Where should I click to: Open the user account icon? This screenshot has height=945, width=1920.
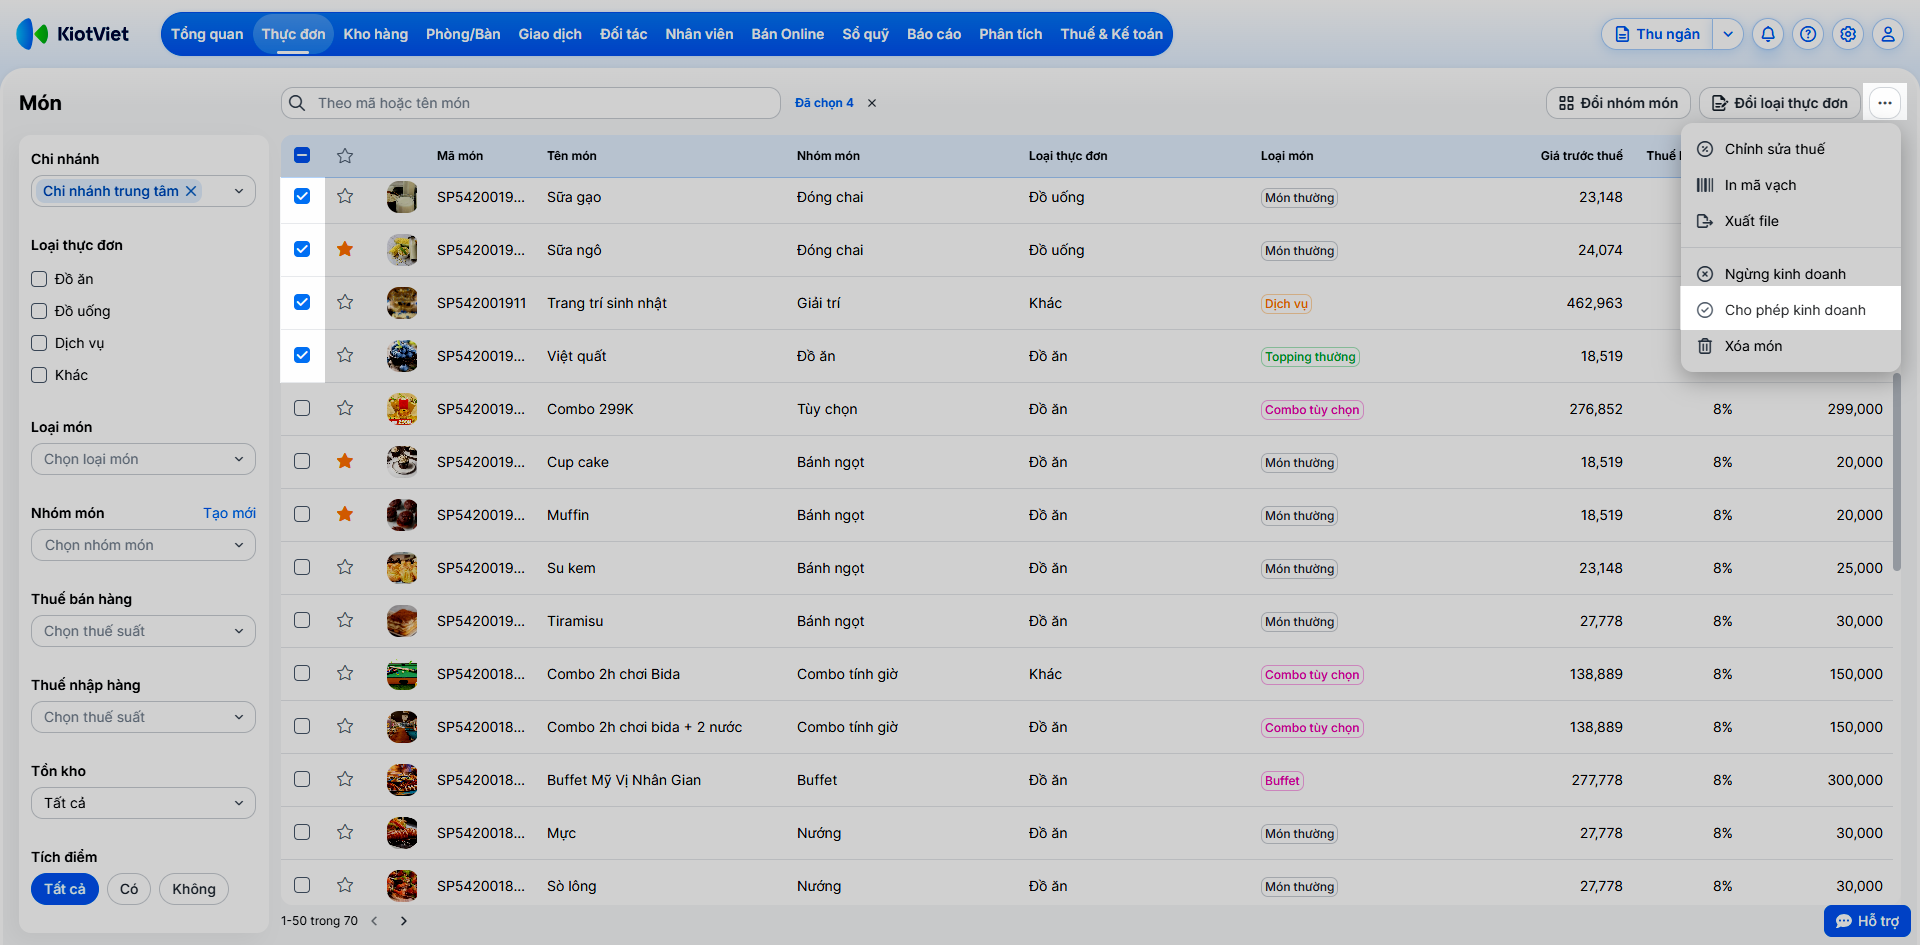tap(1888, 34)
